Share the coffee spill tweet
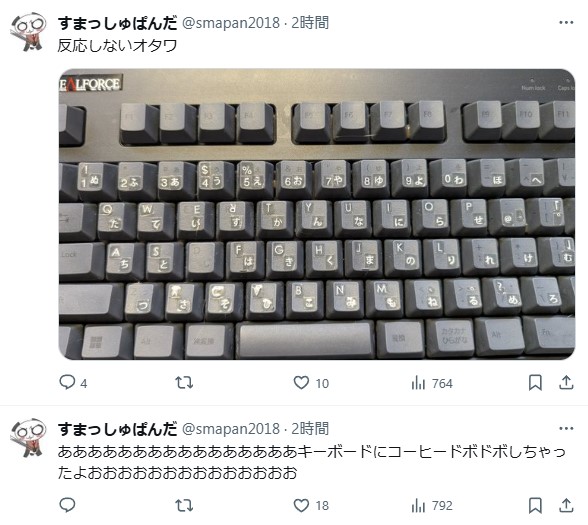 pyautogui.click(x=566, y=506)
